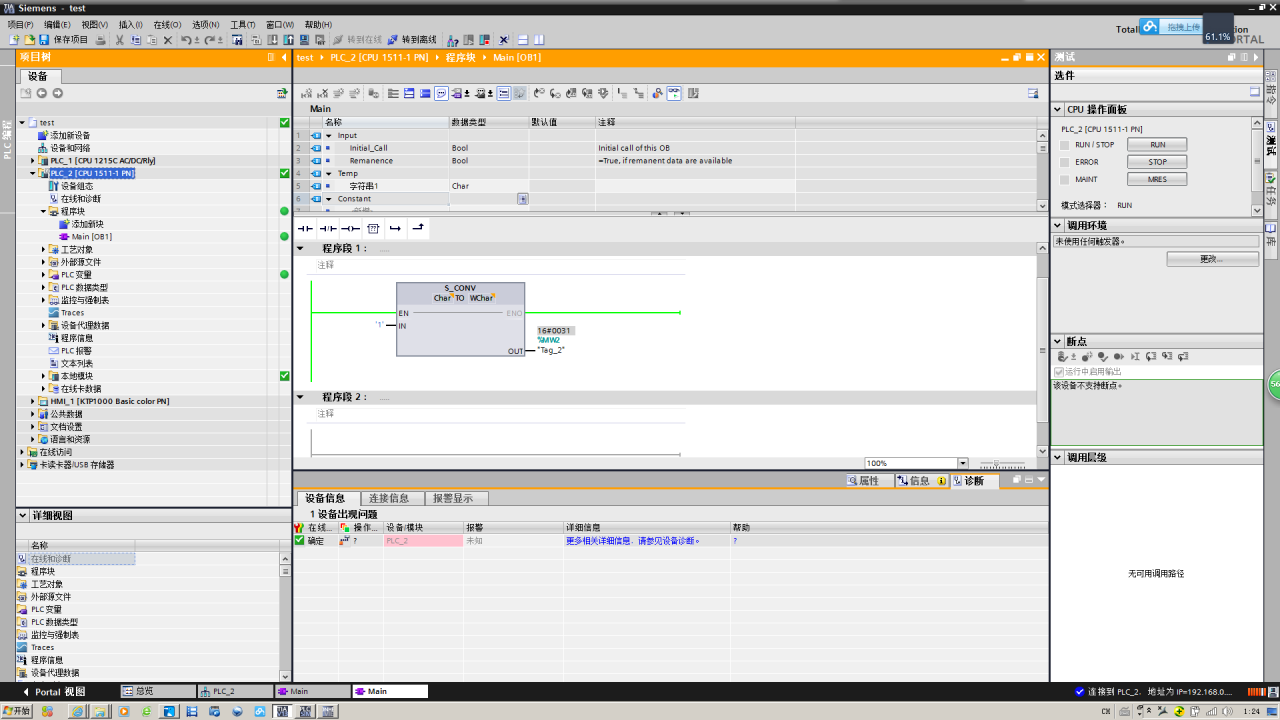Click the OUT operand %MW2
The image size is (1280, 720).
pos(548,340)
